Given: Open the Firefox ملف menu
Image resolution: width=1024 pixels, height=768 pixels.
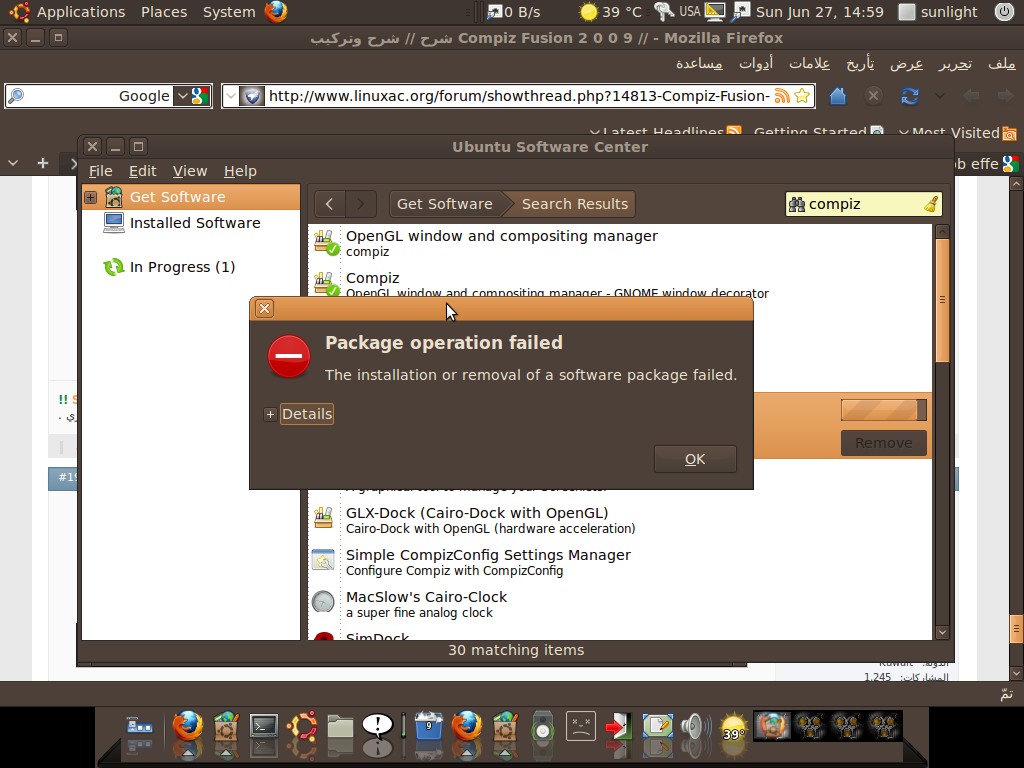Looking at the screenshot, I should click(1002, 64).
